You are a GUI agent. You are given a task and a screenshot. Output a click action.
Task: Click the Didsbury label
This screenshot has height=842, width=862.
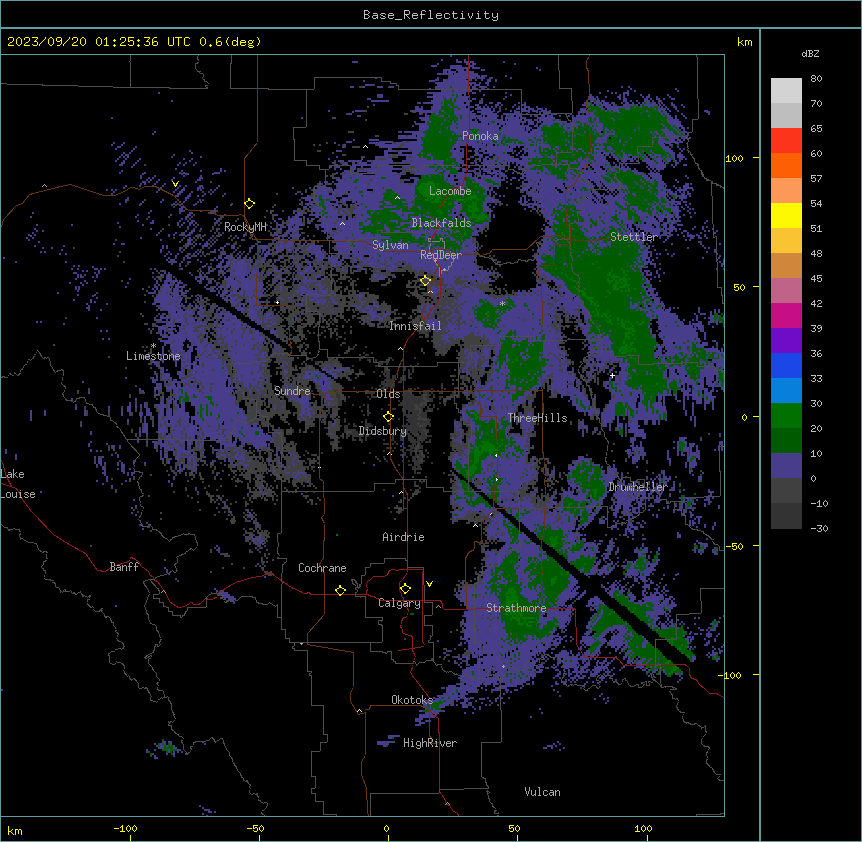[x=383, y=431]
